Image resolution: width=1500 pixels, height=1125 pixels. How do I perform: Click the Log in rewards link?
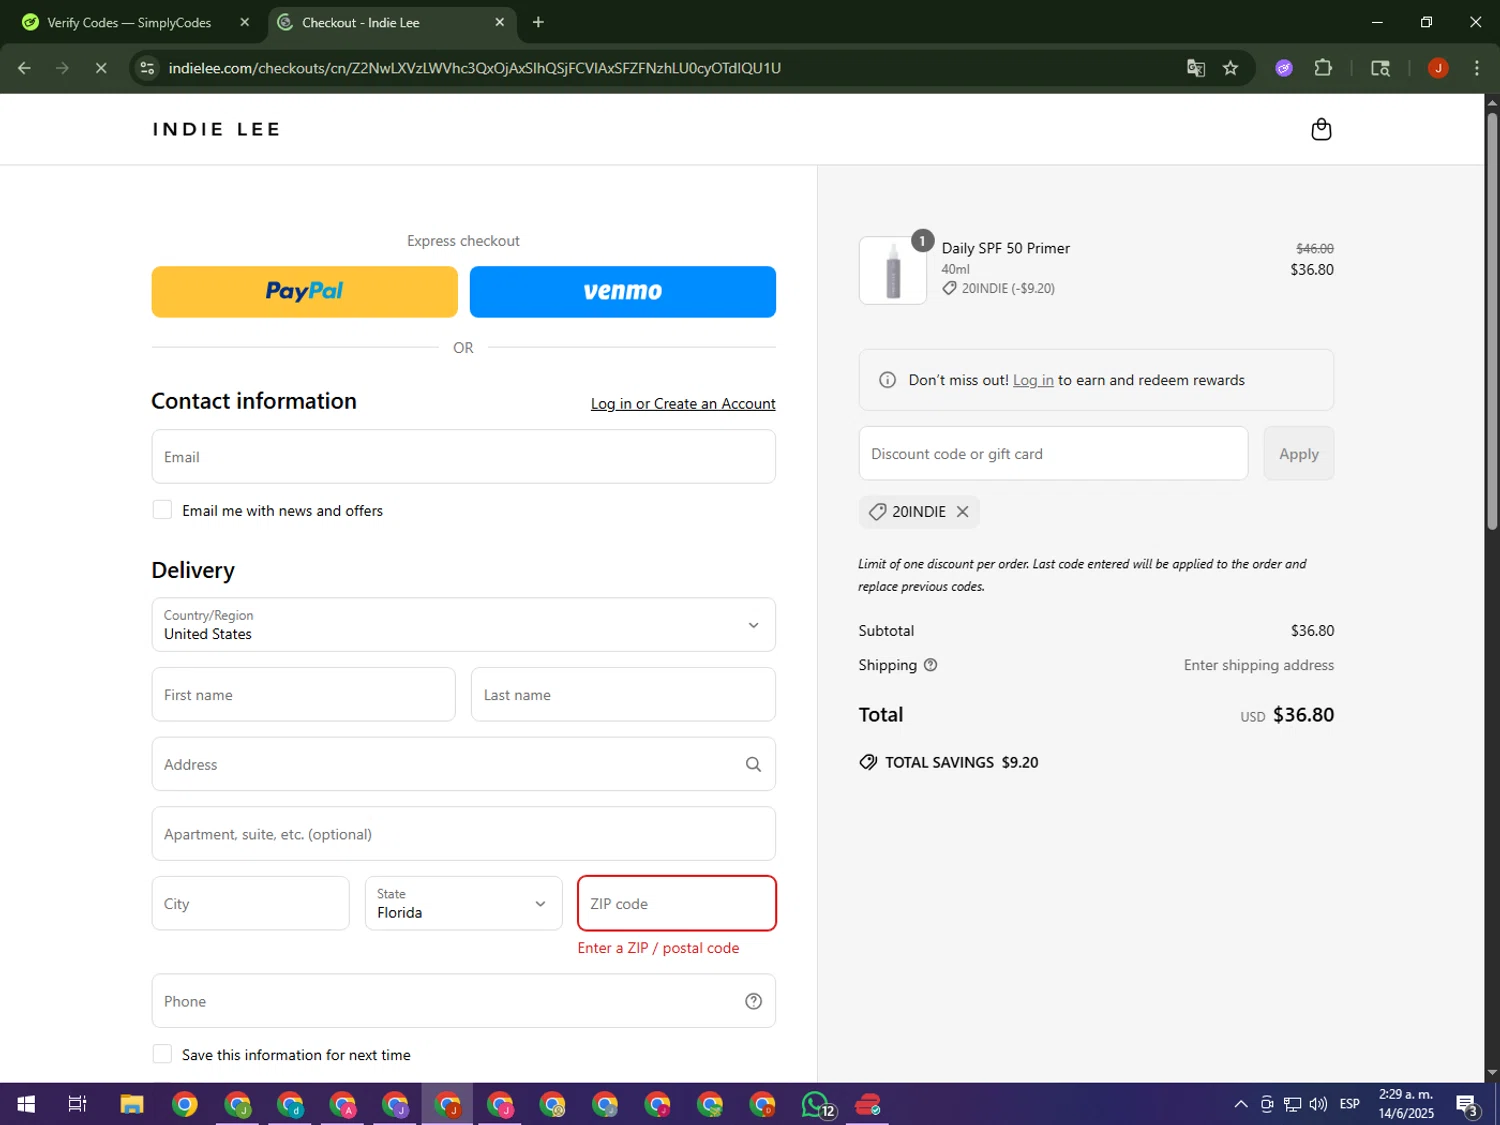pyautogui.click(x=1033, y=380)
